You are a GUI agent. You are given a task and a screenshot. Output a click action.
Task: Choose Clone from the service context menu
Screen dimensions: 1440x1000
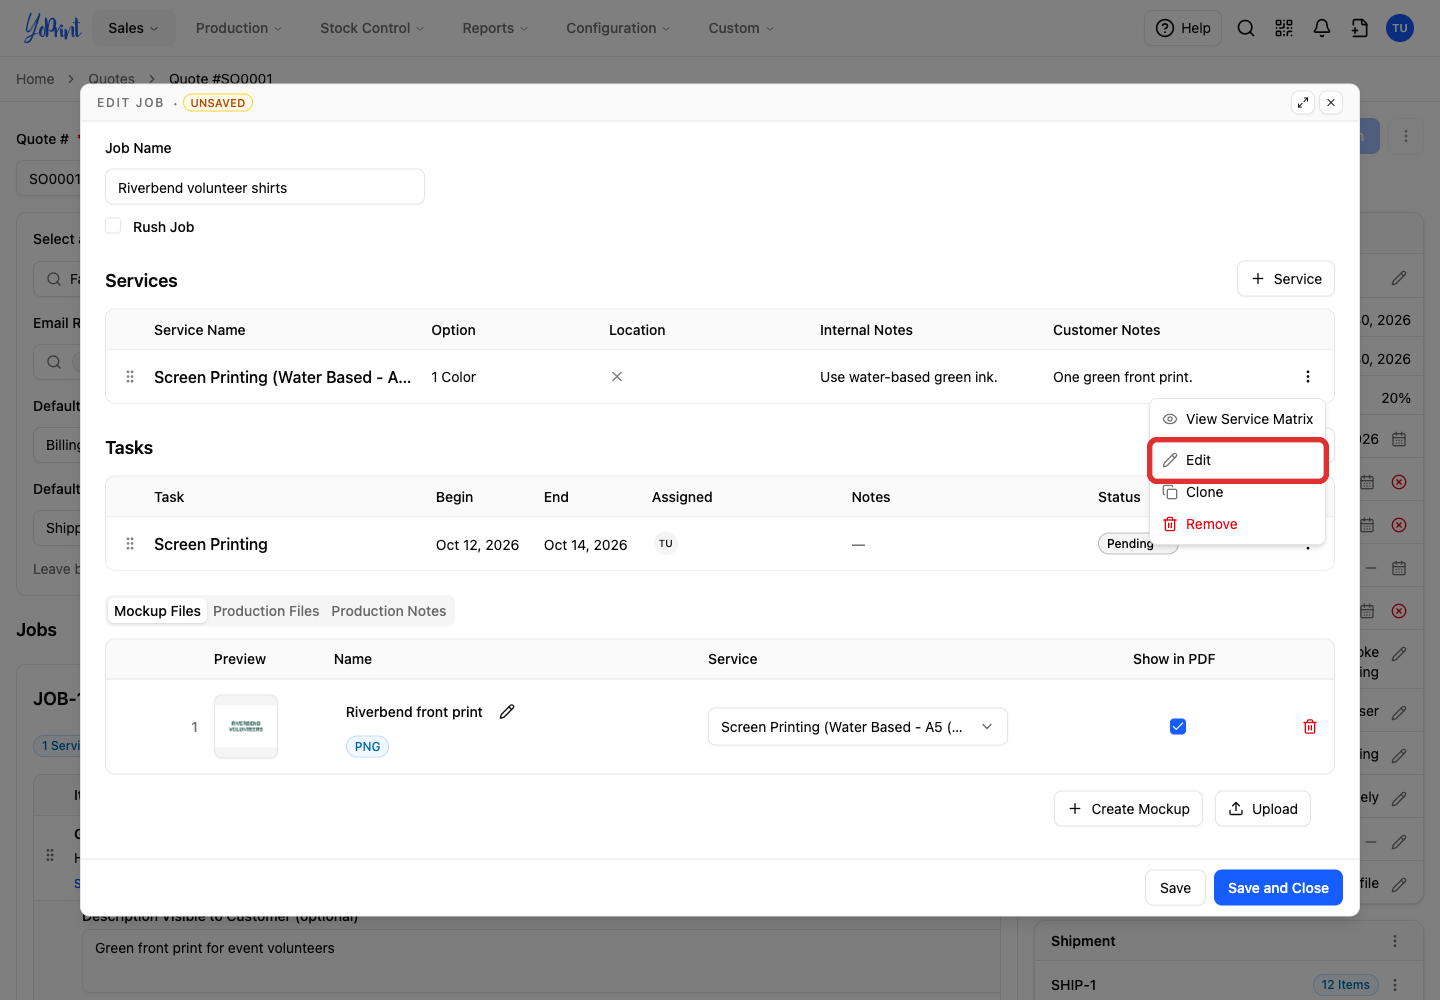tap(1237, 492)
